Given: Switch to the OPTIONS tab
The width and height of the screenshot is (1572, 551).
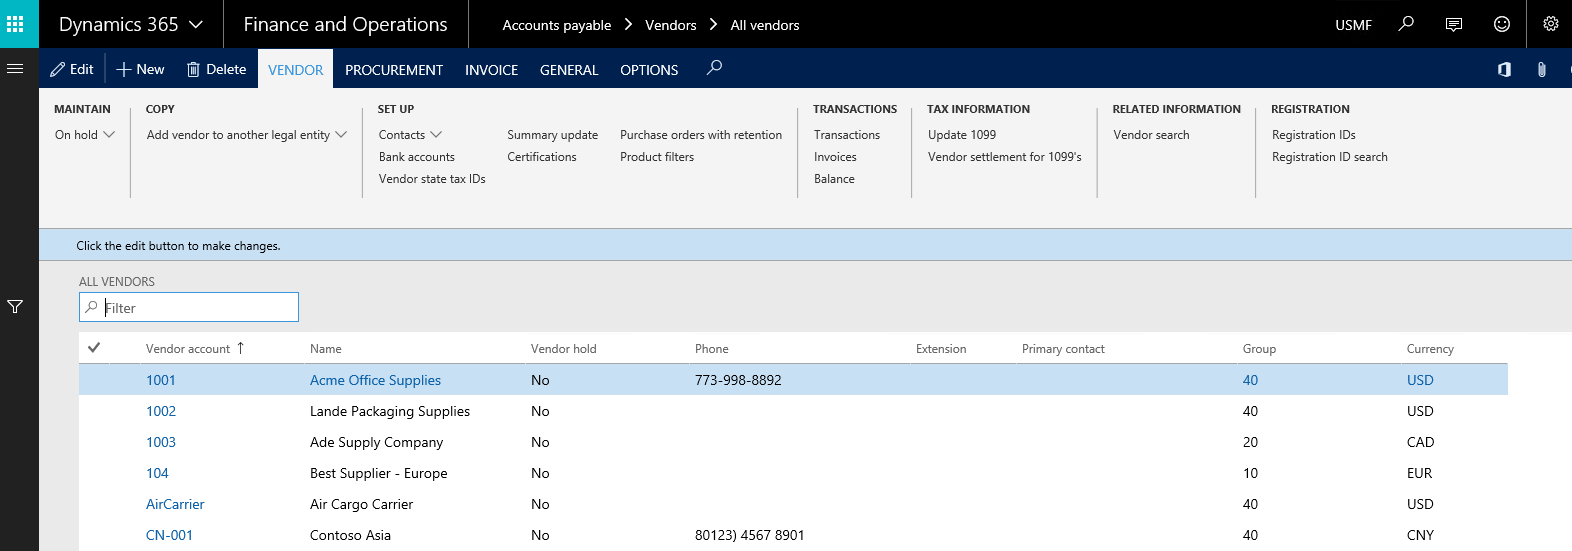Looking at the screenshot, I should pyautogui.click(x=649, y=70).
